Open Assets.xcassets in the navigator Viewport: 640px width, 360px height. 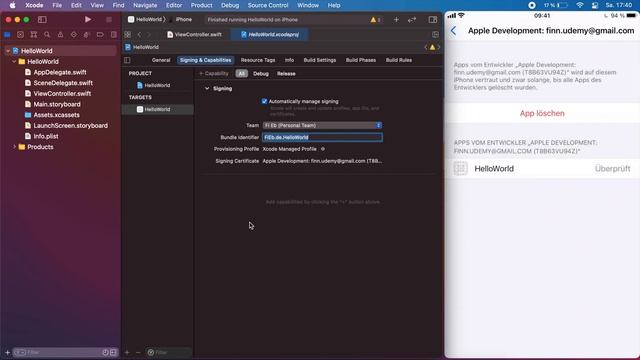point(56,115)
